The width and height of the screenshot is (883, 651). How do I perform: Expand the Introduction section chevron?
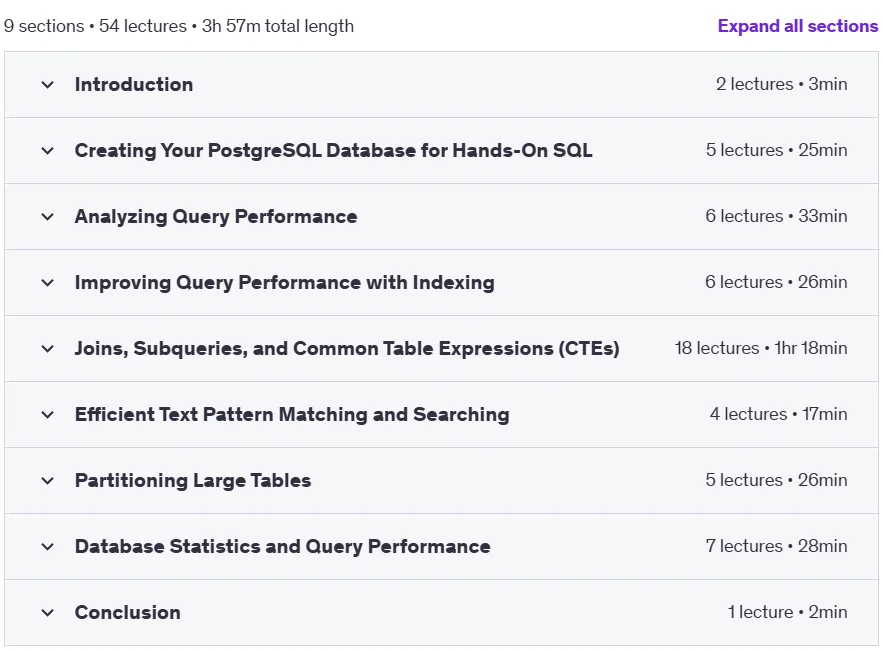coord(48,85)
